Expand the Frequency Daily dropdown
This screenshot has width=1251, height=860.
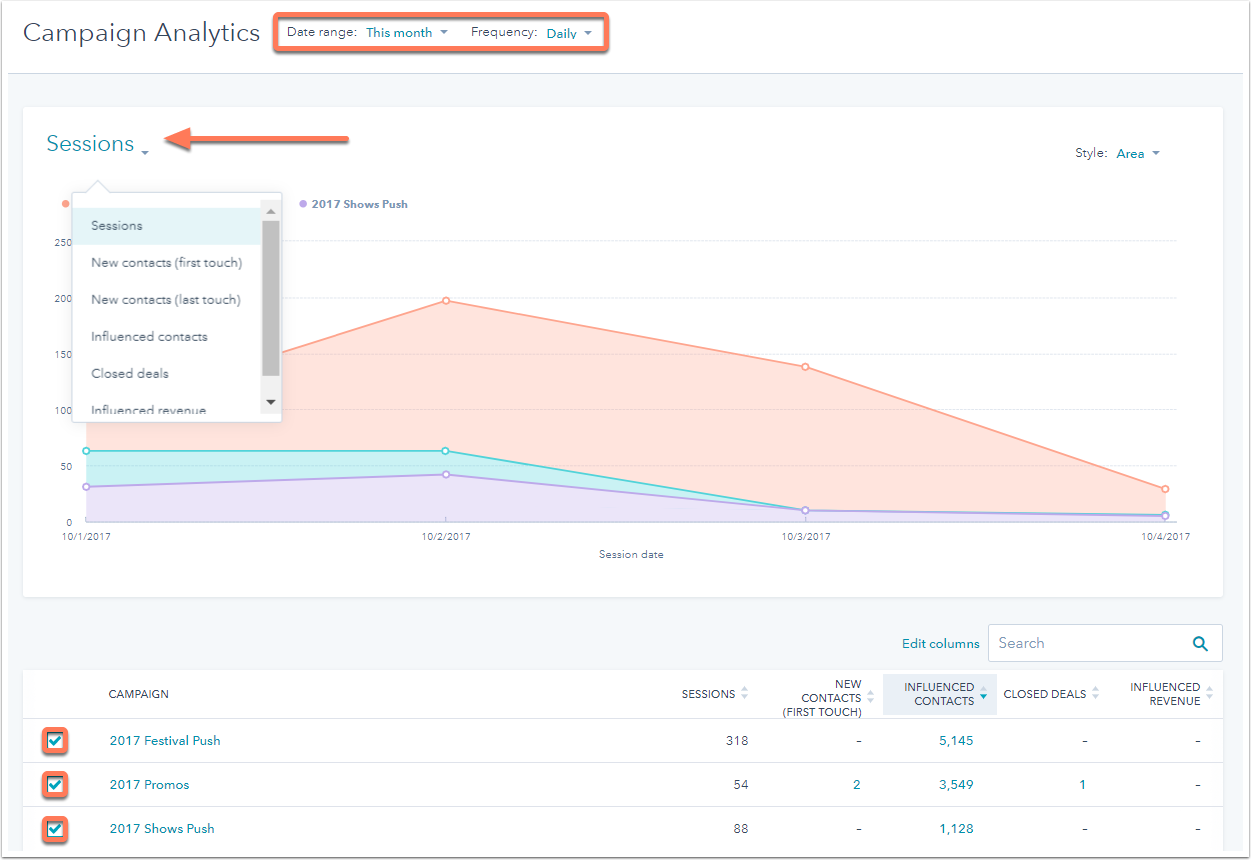point(568,33)
